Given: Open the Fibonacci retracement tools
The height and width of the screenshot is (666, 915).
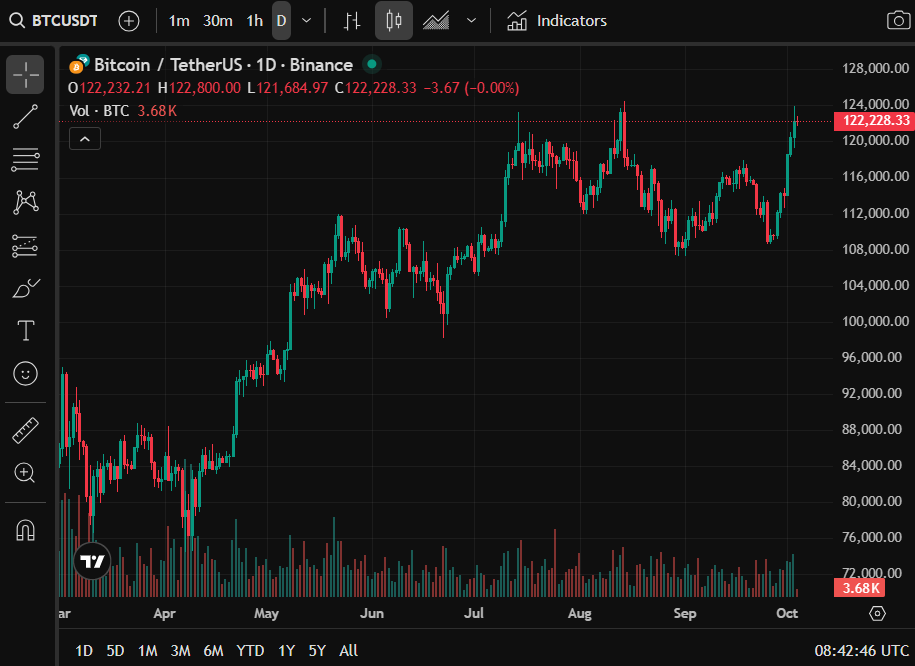Looking at the screenshot, I should (x=25, y=159).
